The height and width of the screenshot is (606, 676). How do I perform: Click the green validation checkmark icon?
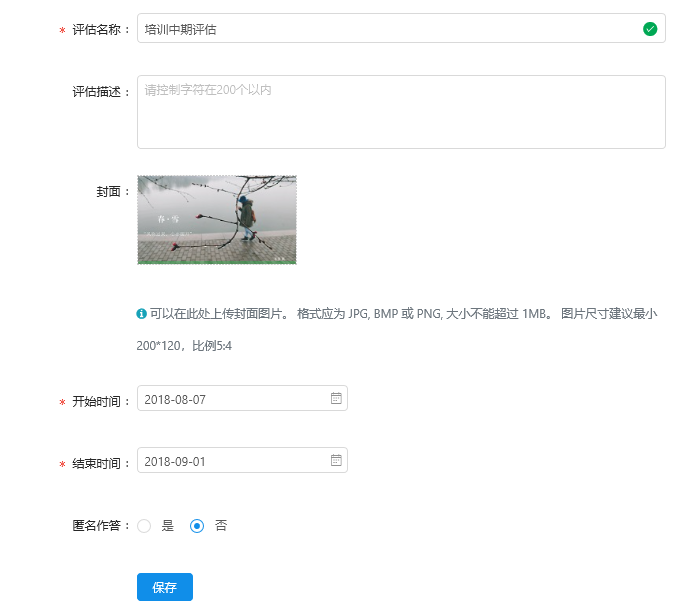650,29
